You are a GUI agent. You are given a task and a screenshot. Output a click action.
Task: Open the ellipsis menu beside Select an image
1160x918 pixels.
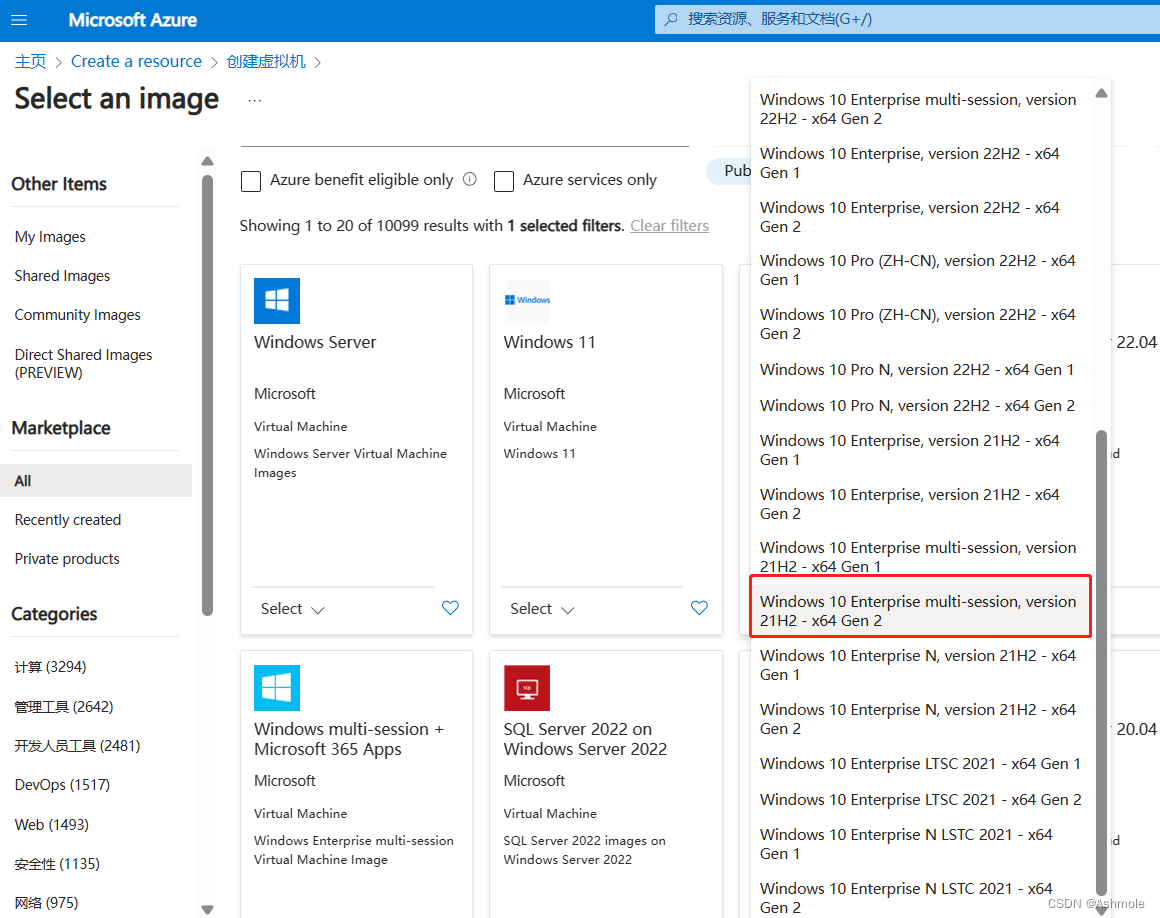coord(254,100)
